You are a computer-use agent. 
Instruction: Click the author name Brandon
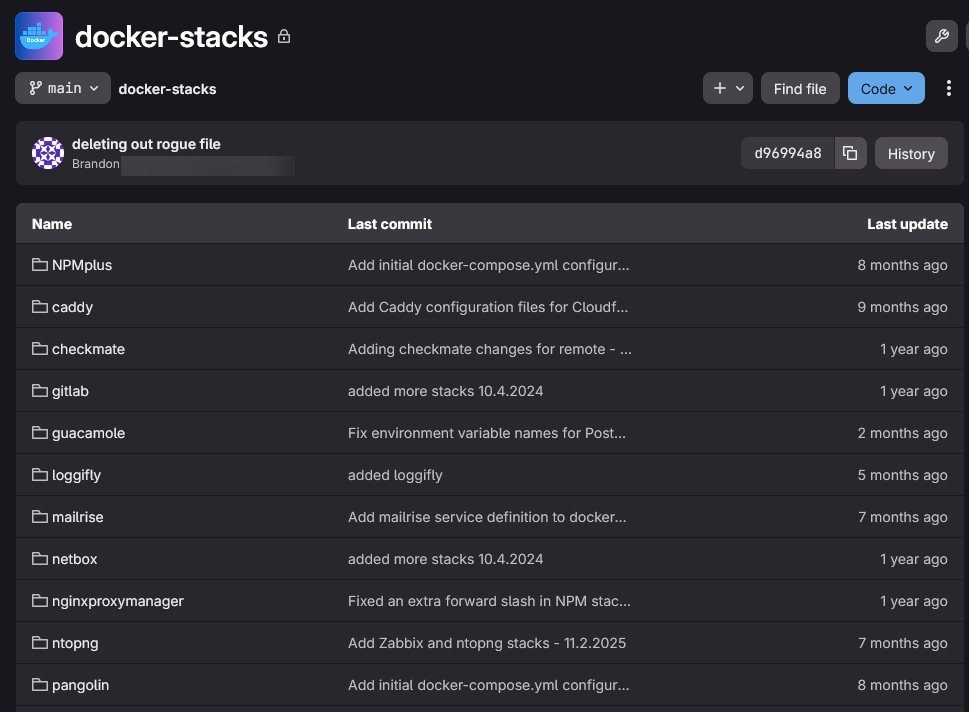coord(96,164)
